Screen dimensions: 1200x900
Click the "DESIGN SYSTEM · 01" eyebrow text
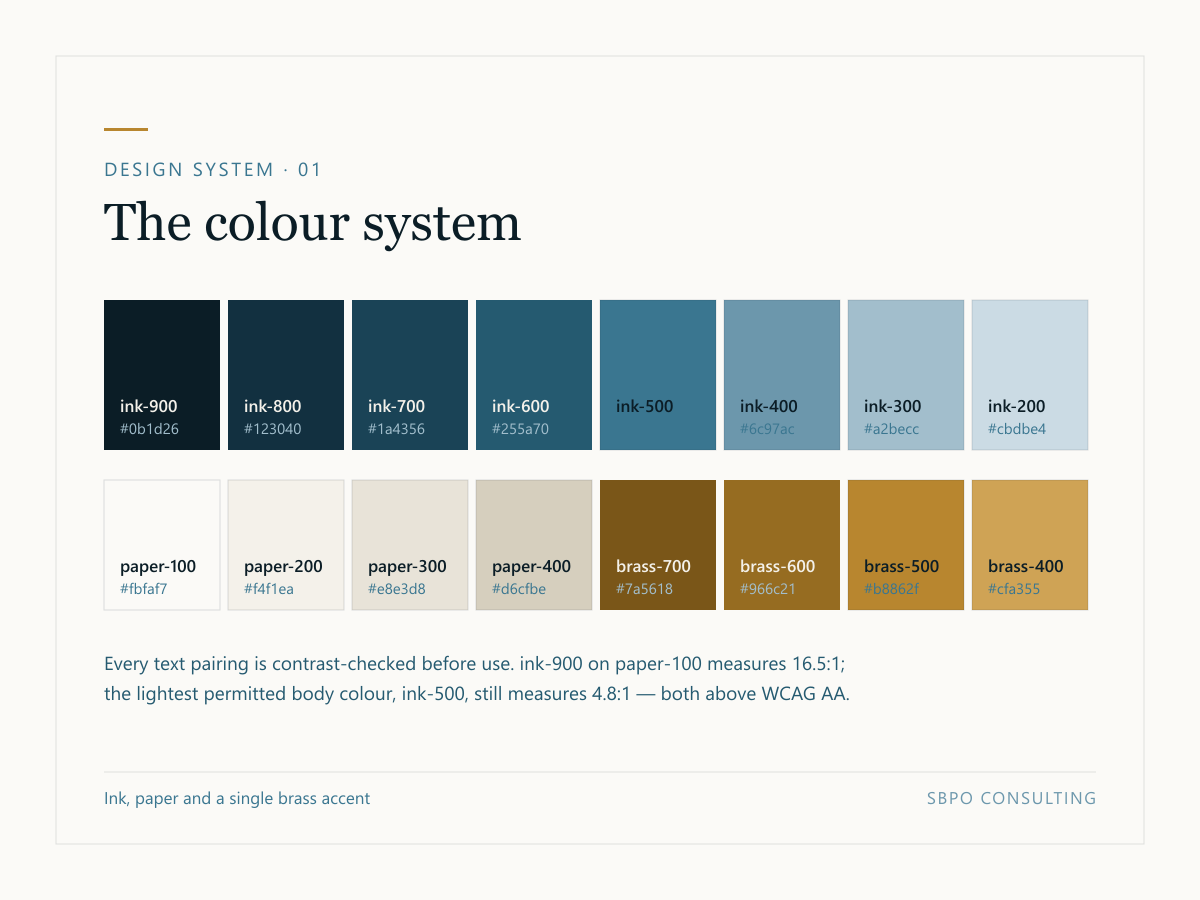213,170
